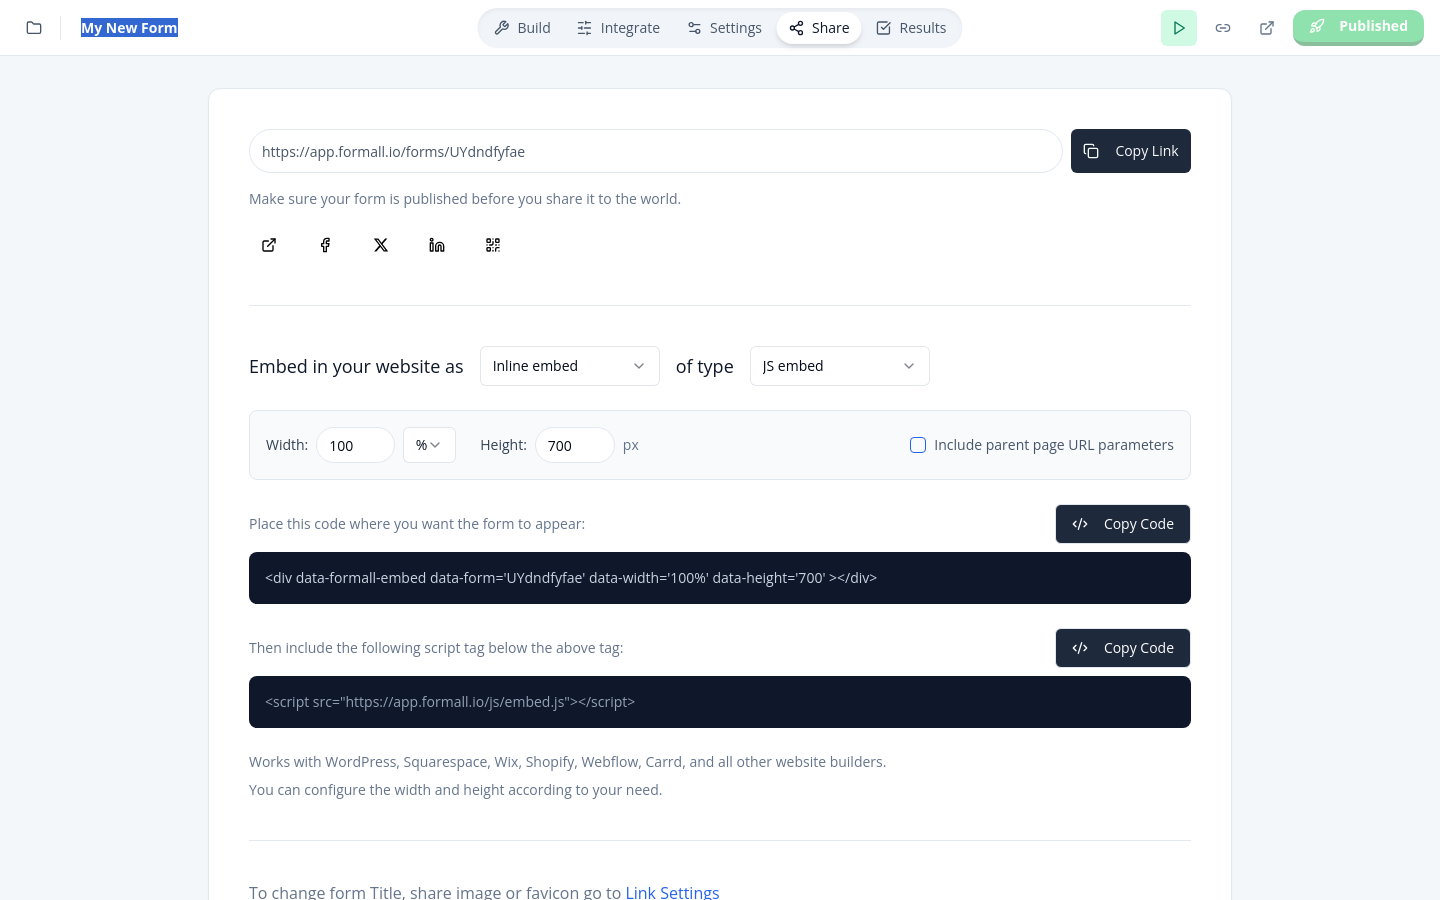
Task: Open the JS embed type dropdown
Action: 840,366
